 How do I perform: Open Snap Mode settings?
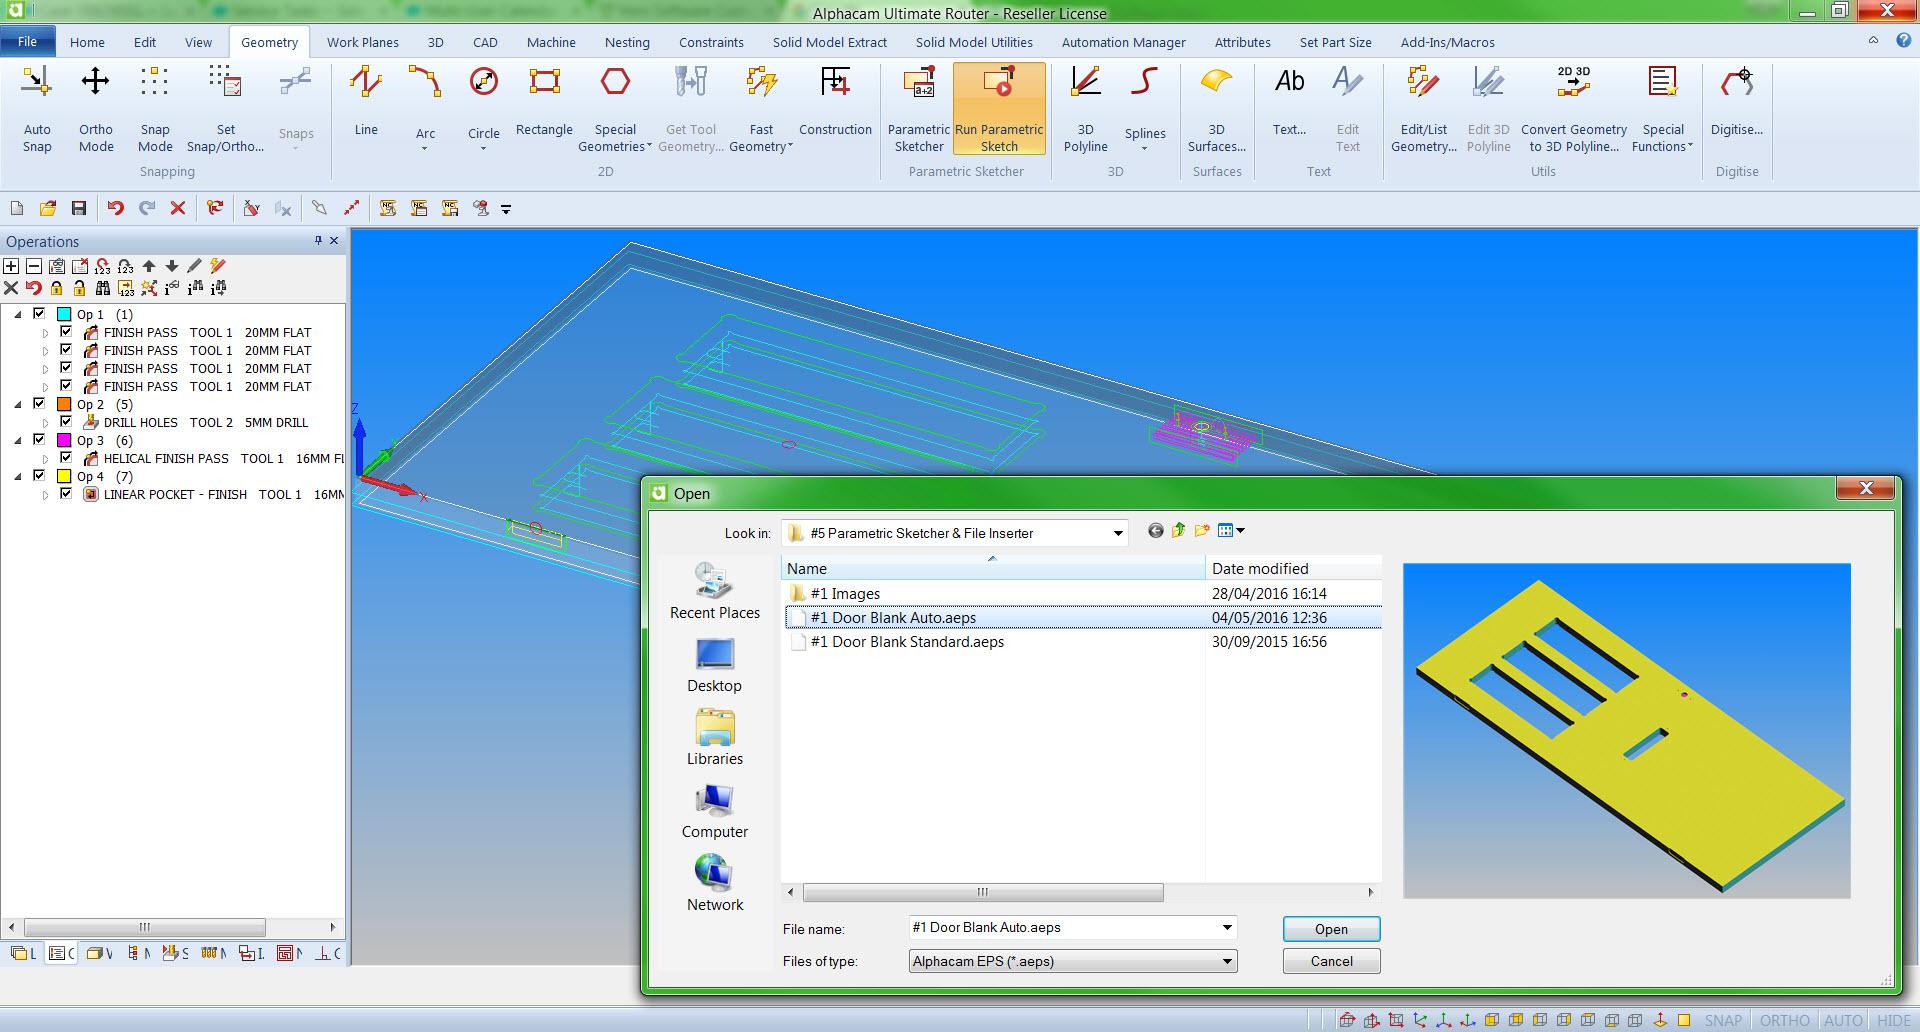(x=155, y=108)
